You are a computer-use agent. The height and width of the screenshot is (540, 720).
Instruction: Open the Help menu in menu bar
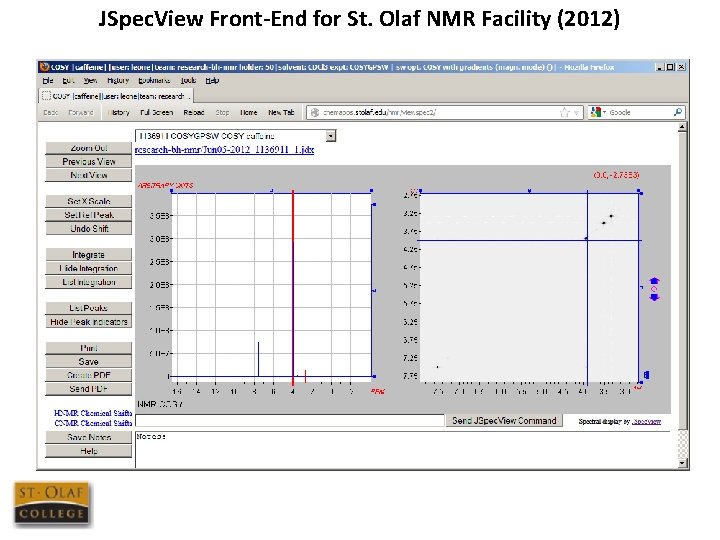click(x=212, y=80)
